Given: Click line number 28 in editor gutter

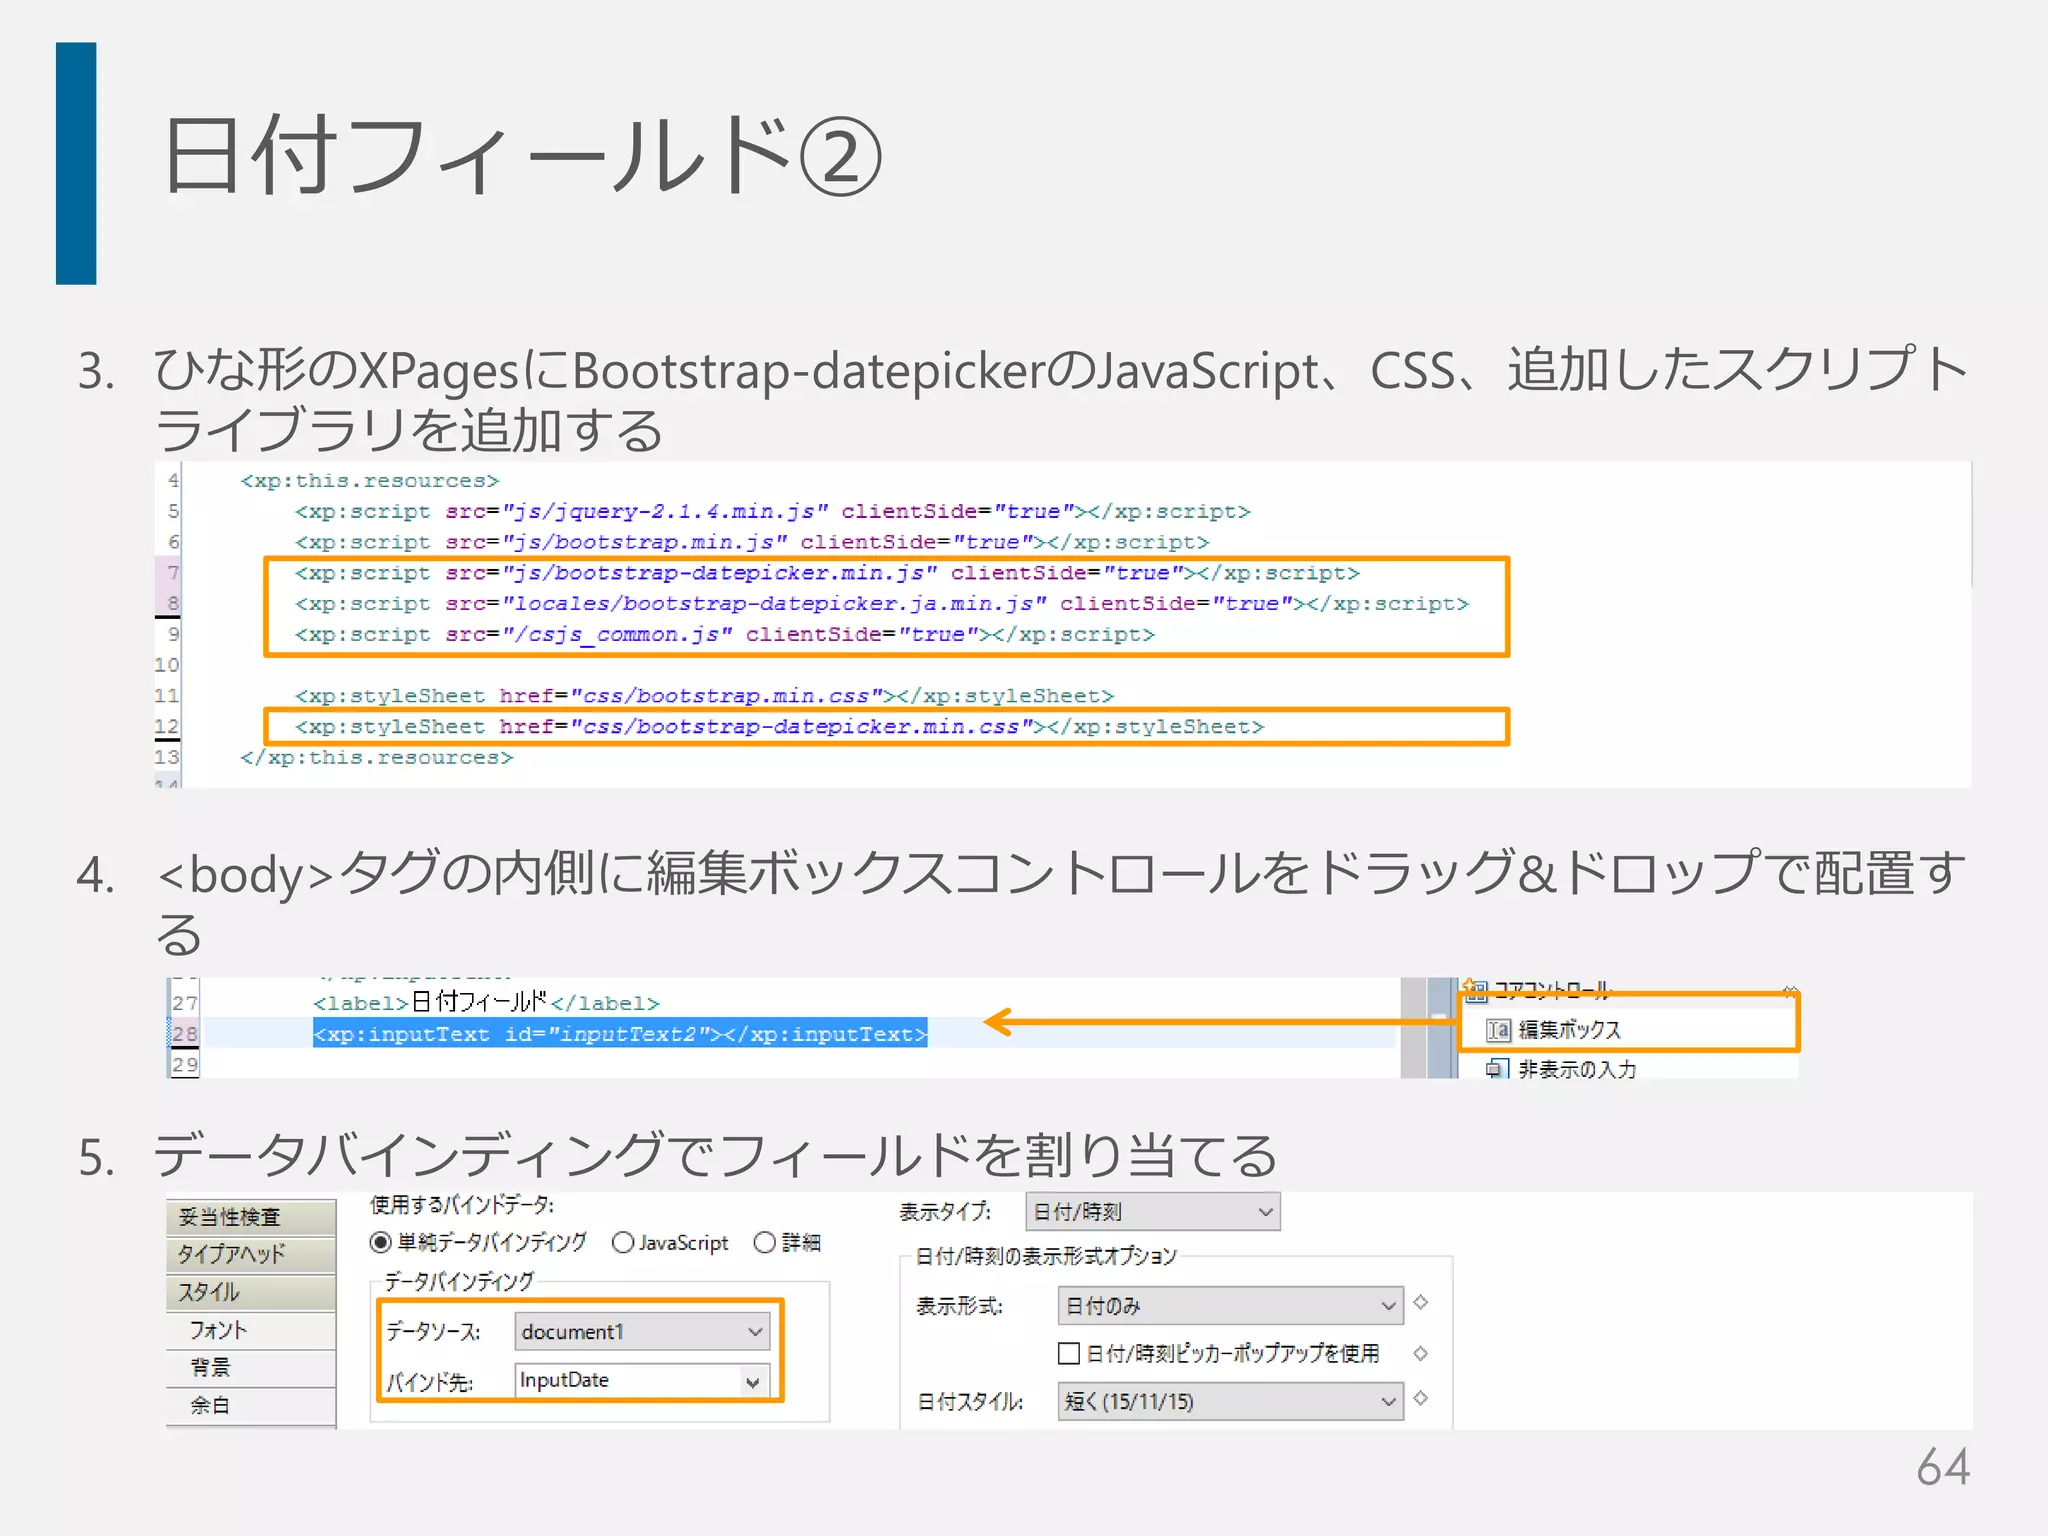Looking at the screenshot, I should pyautogui.click(x=185, y=1034).
